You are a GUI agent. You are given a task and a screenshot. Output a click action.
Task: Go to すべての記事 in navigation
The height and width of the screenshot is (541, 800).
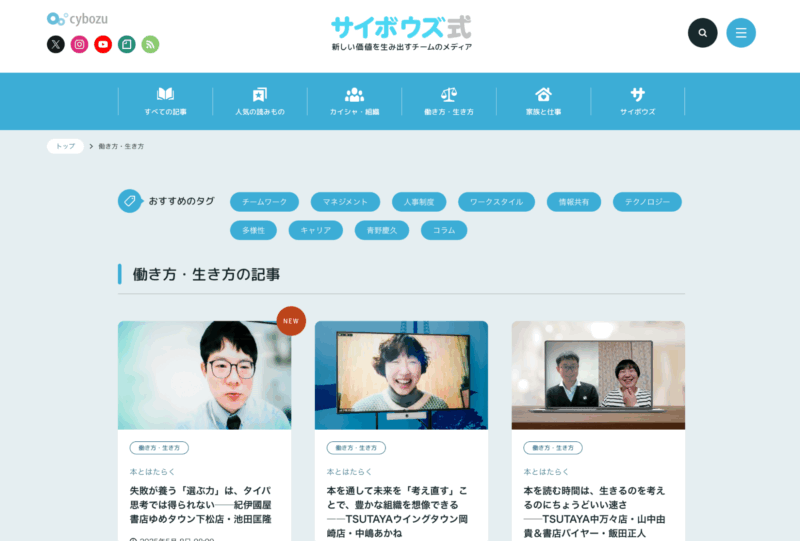pos(165,101)
